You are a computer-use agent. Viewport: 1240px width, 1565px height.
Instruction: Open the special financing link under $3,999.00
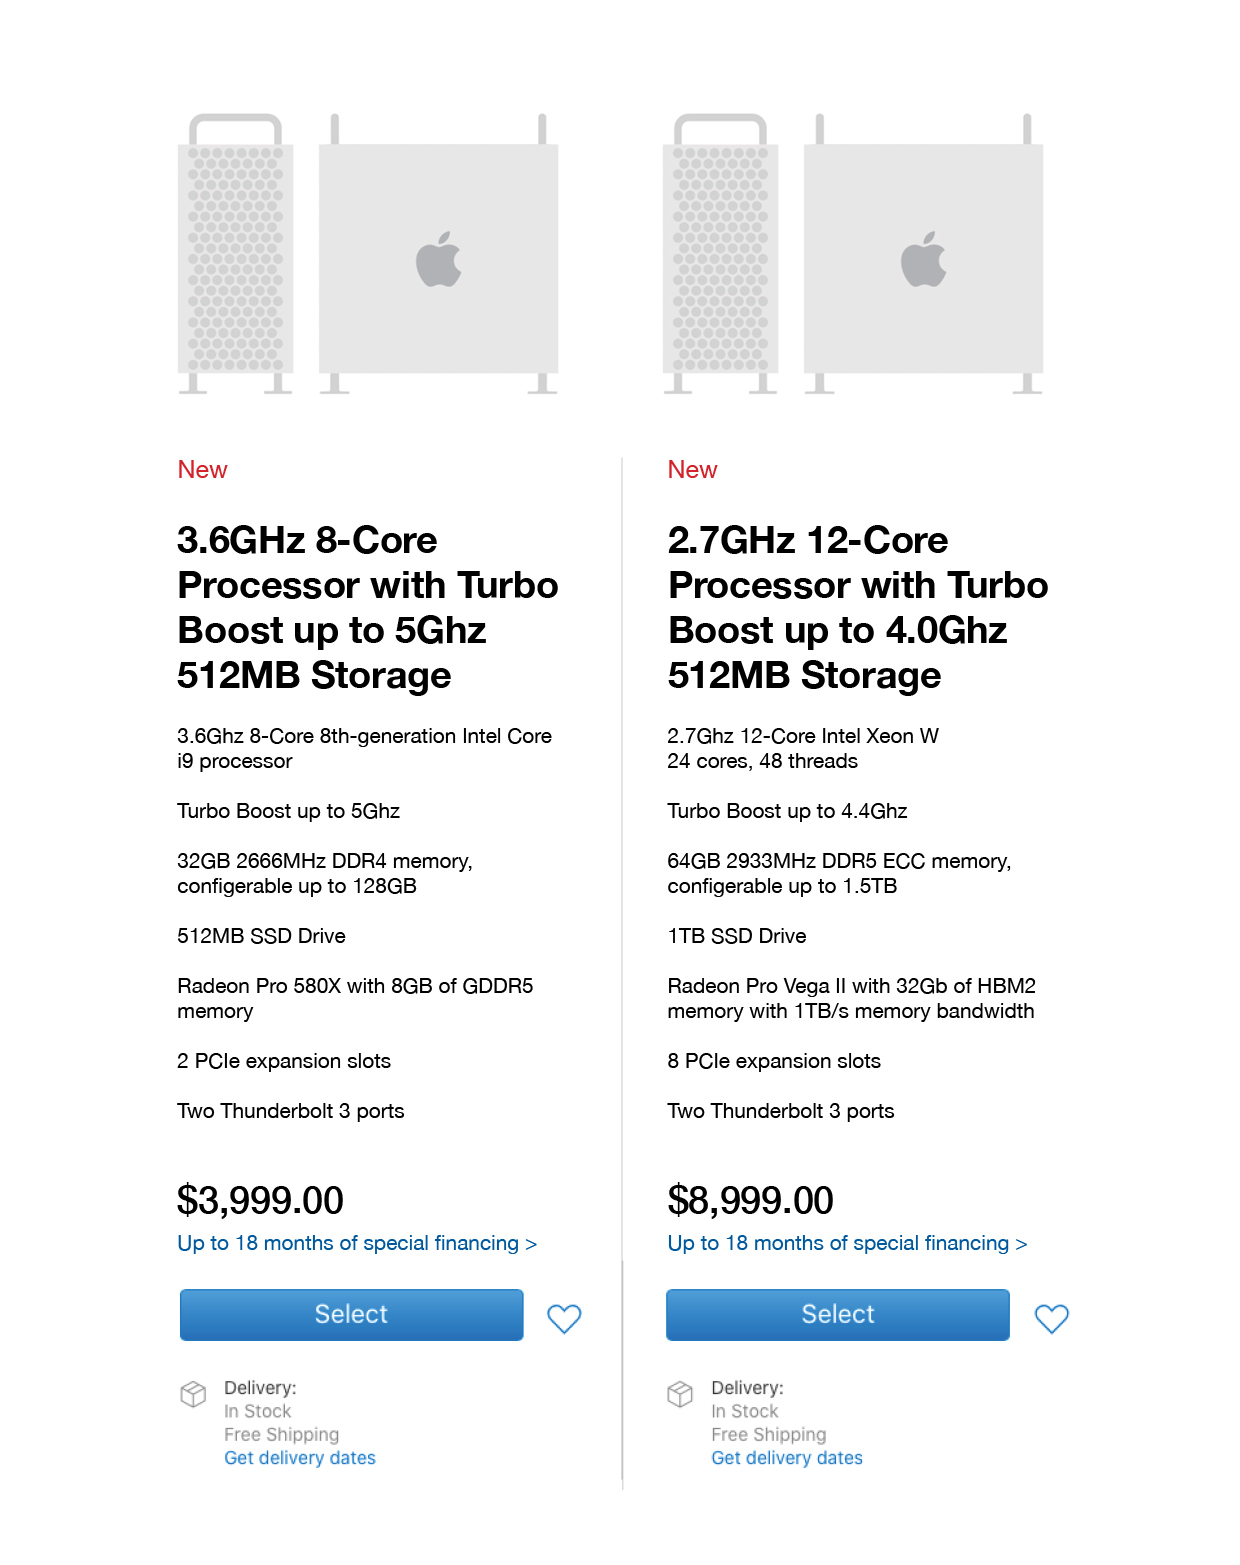(x=357, y=1243)
